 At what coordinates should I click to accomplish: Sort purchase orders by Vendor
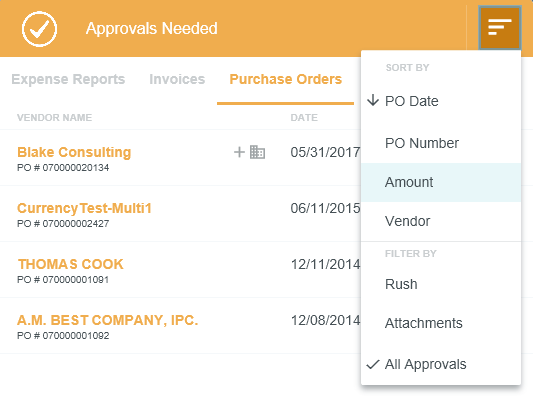[441, 221]
